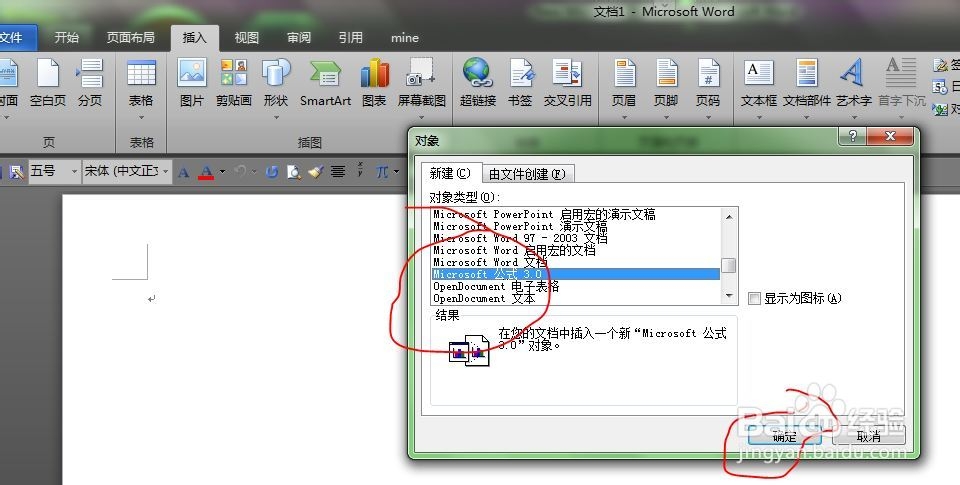Select the 新建 tab in Object dialog
This screenshot has height=485, width=960.
pos(451,173)
